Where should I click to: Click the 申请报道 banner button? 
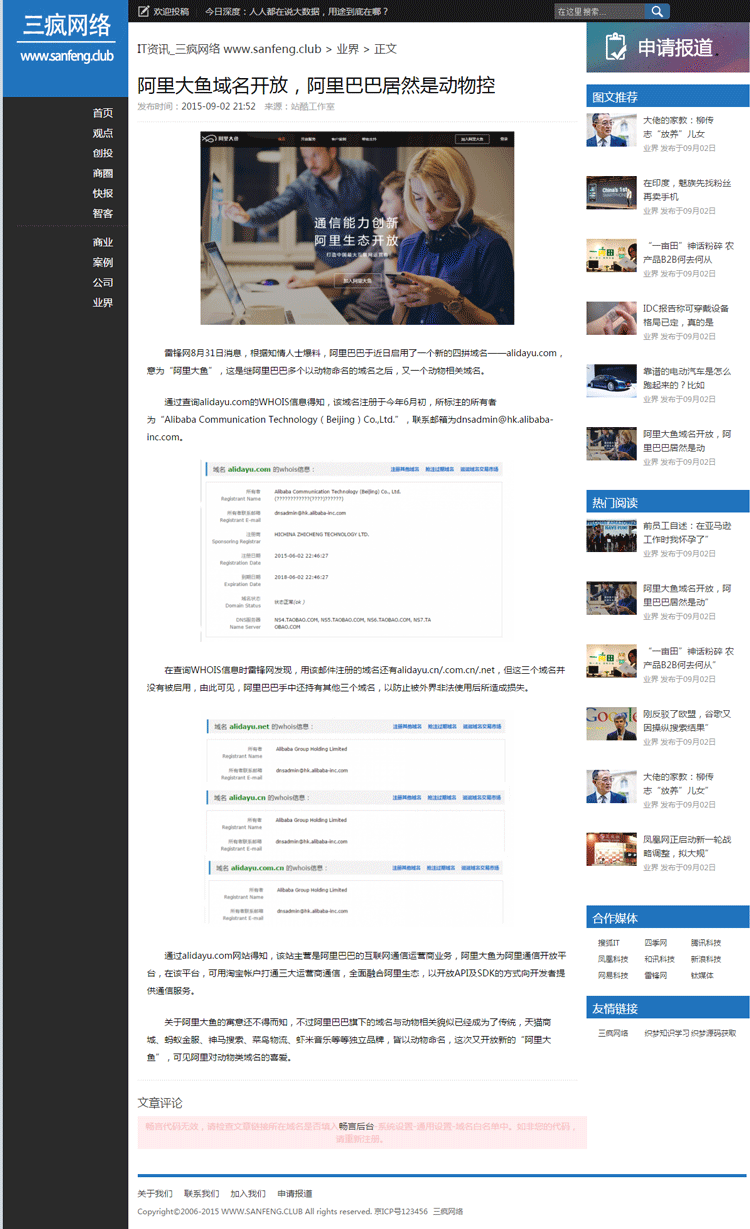point(667,47)
